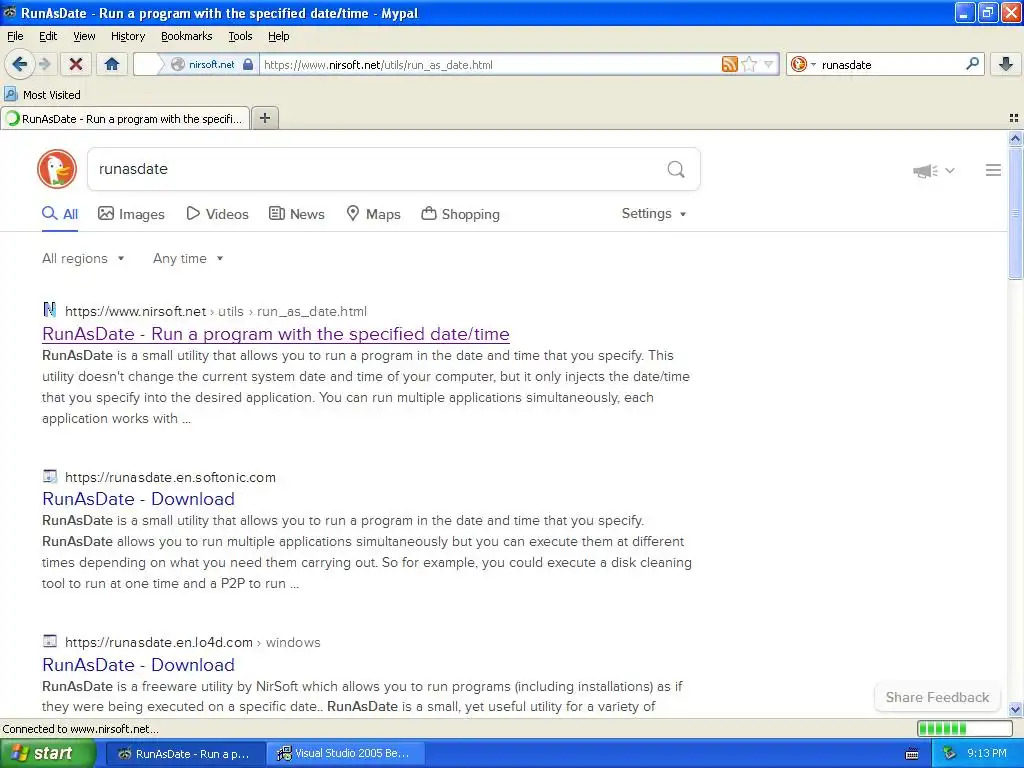Open the Bookmarks menu
Viewport: 1024px width, 768px height.
[186, 36]
